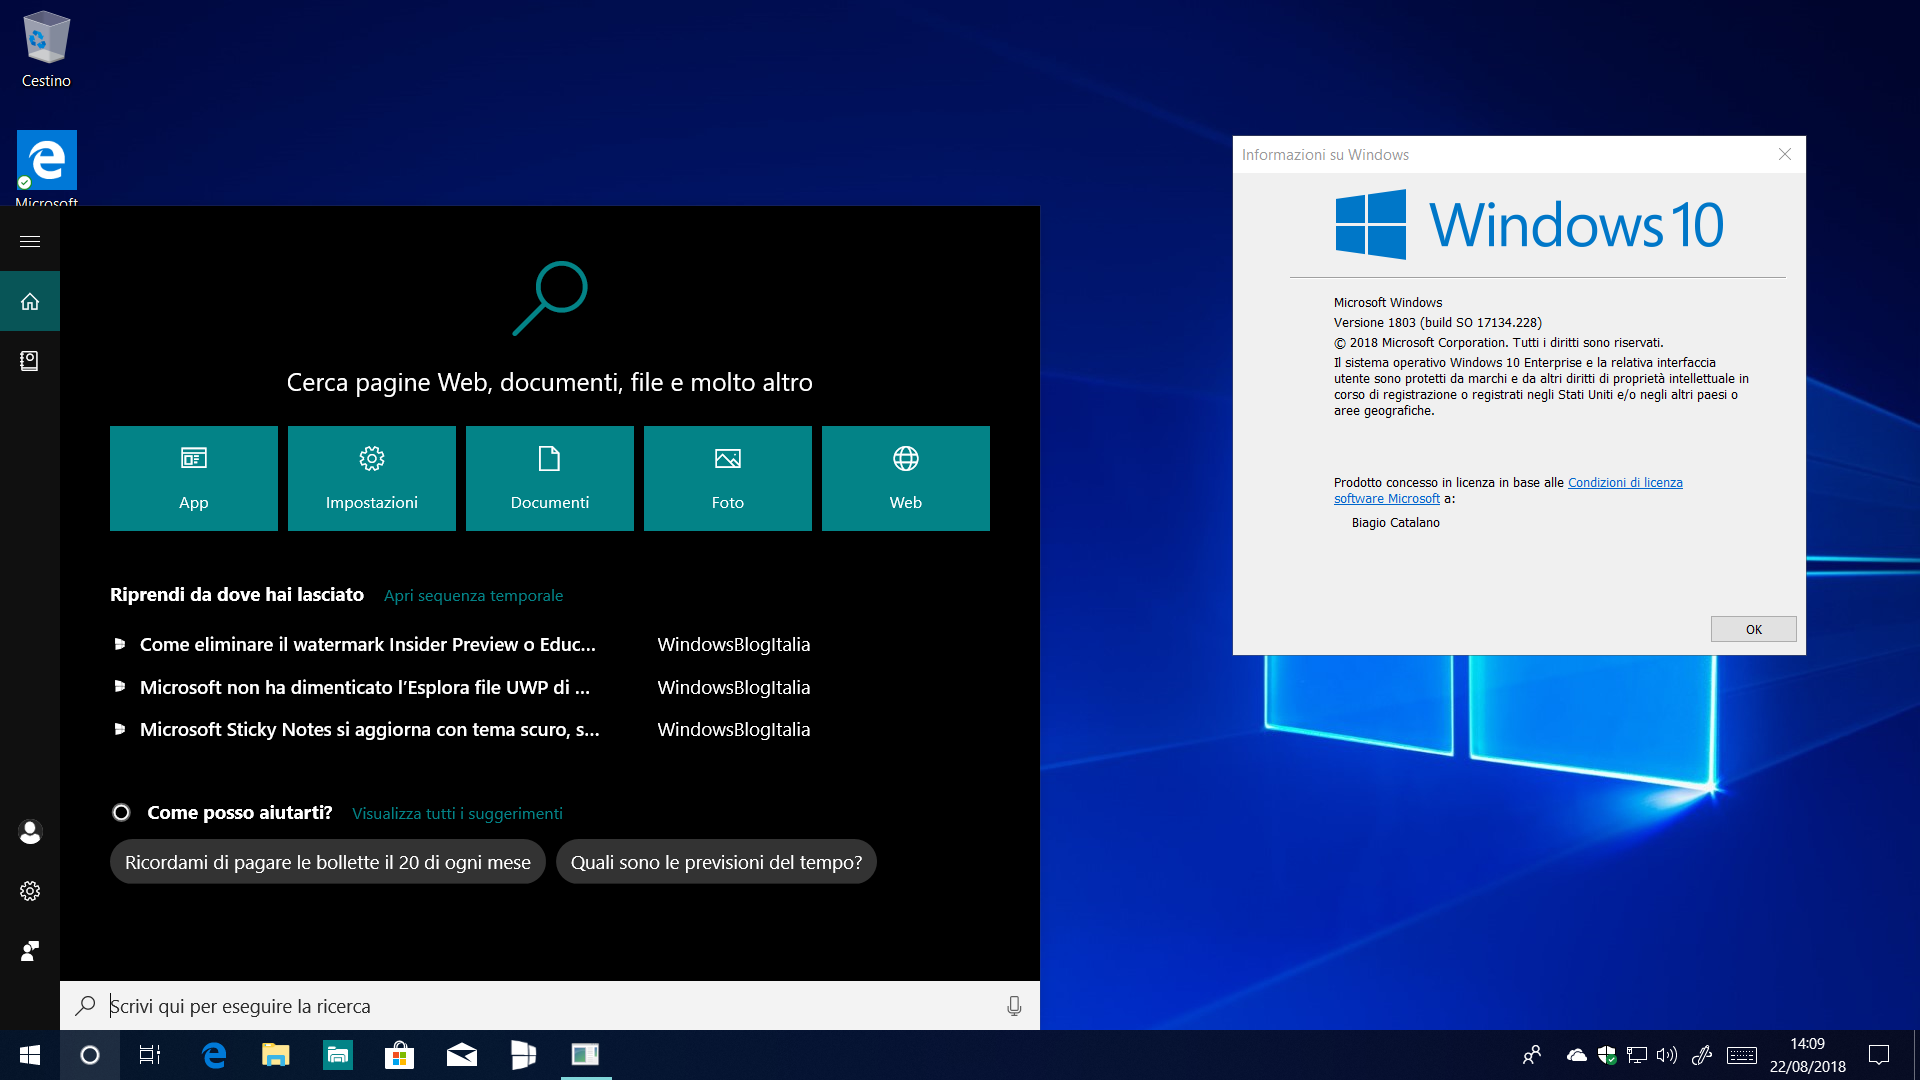
Task: Open the touch keyboard tray icon
Action: point(1742,1055)
